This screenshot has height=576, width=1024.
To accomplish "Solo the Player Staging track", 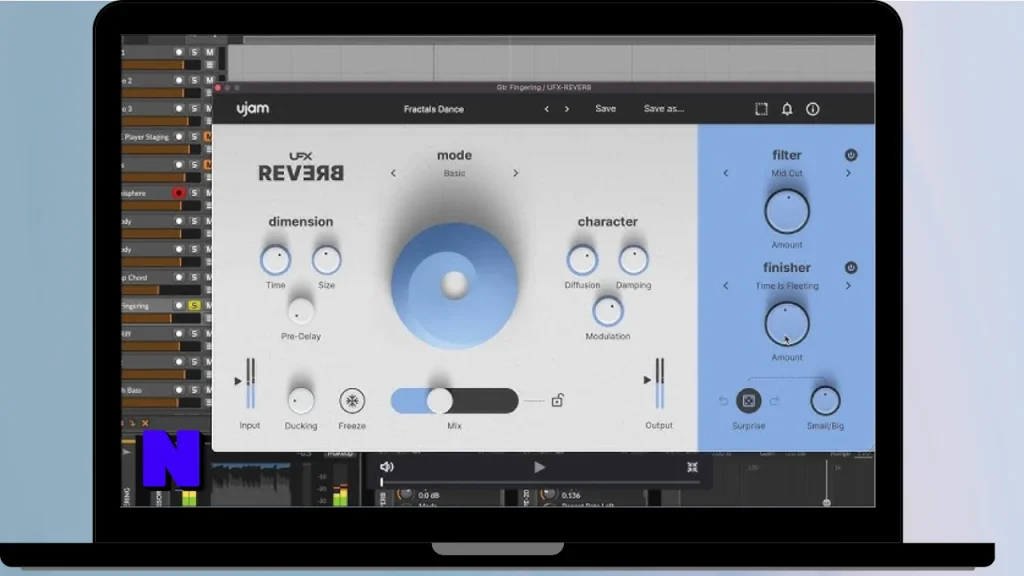I will [194, 137].
